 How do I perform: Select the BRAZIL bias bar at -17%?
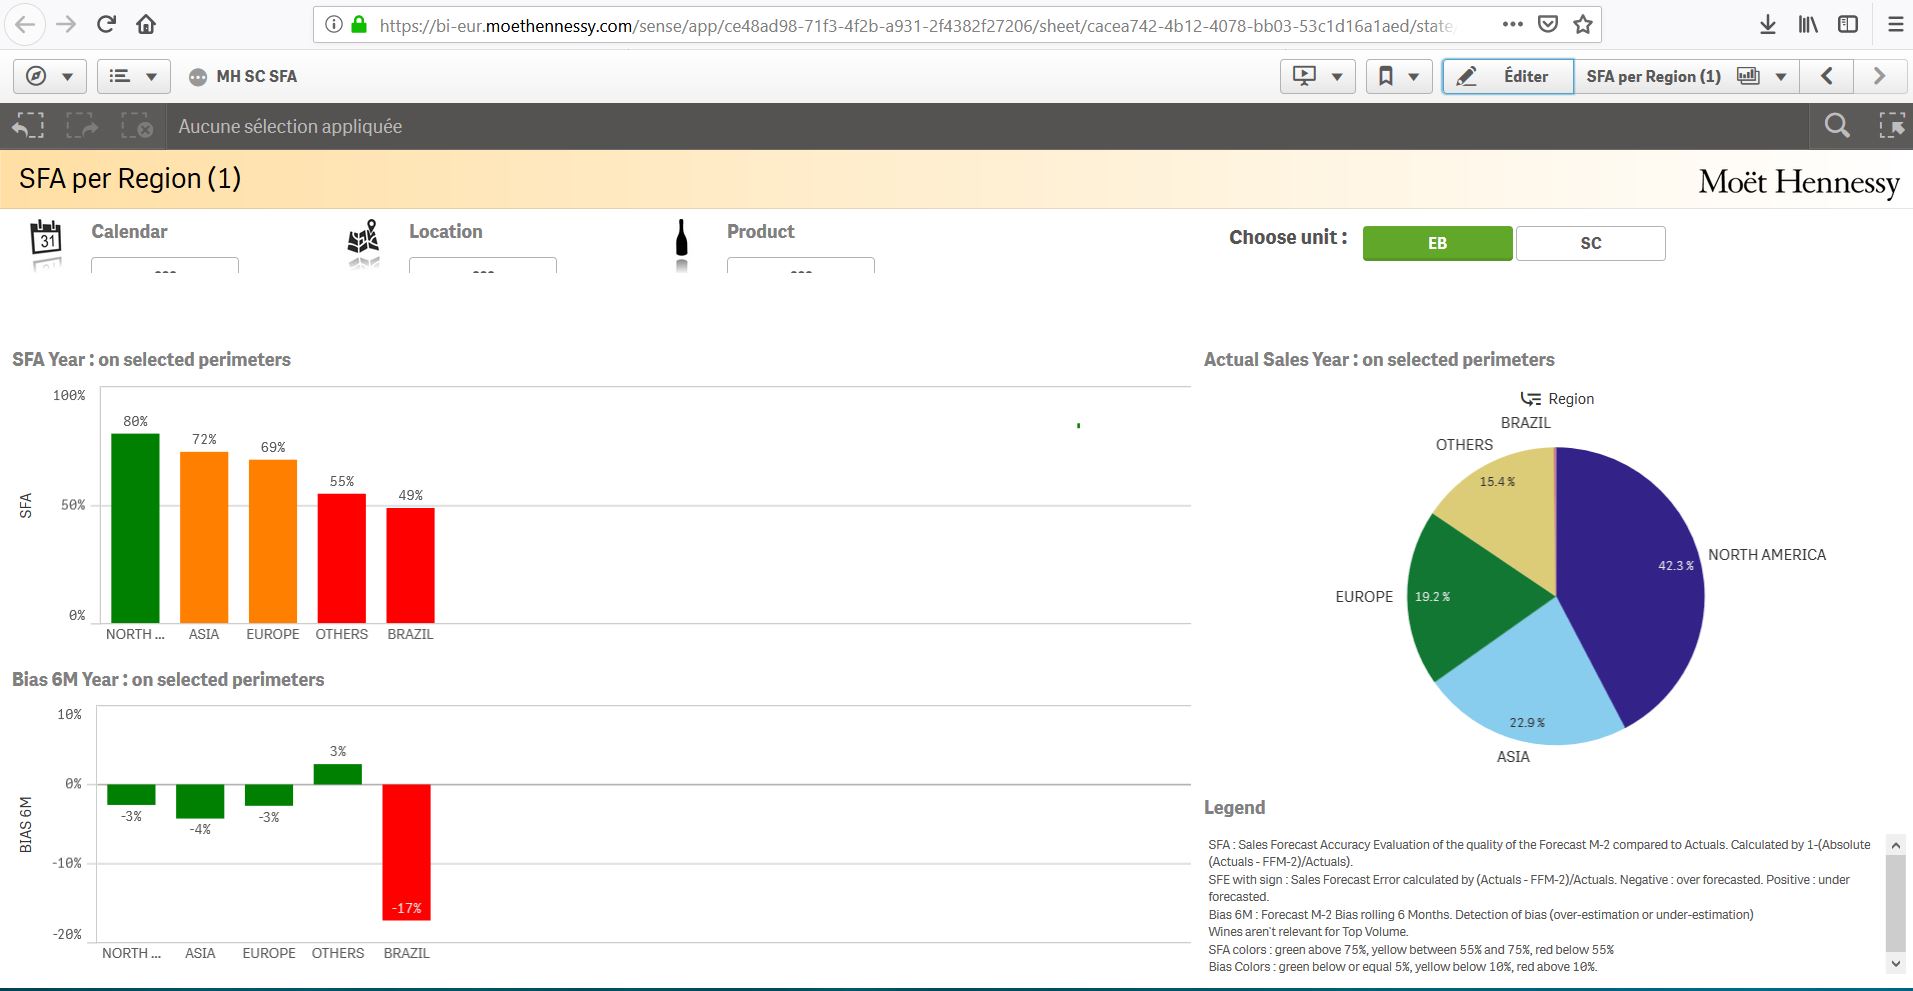tap(407, 852)
